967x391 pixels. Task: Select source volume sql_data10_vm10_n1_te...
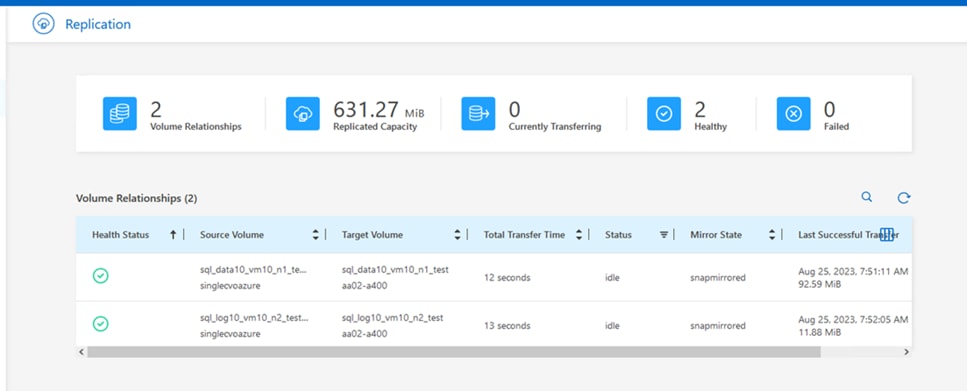pyautogui.click(x=254, y=271)
